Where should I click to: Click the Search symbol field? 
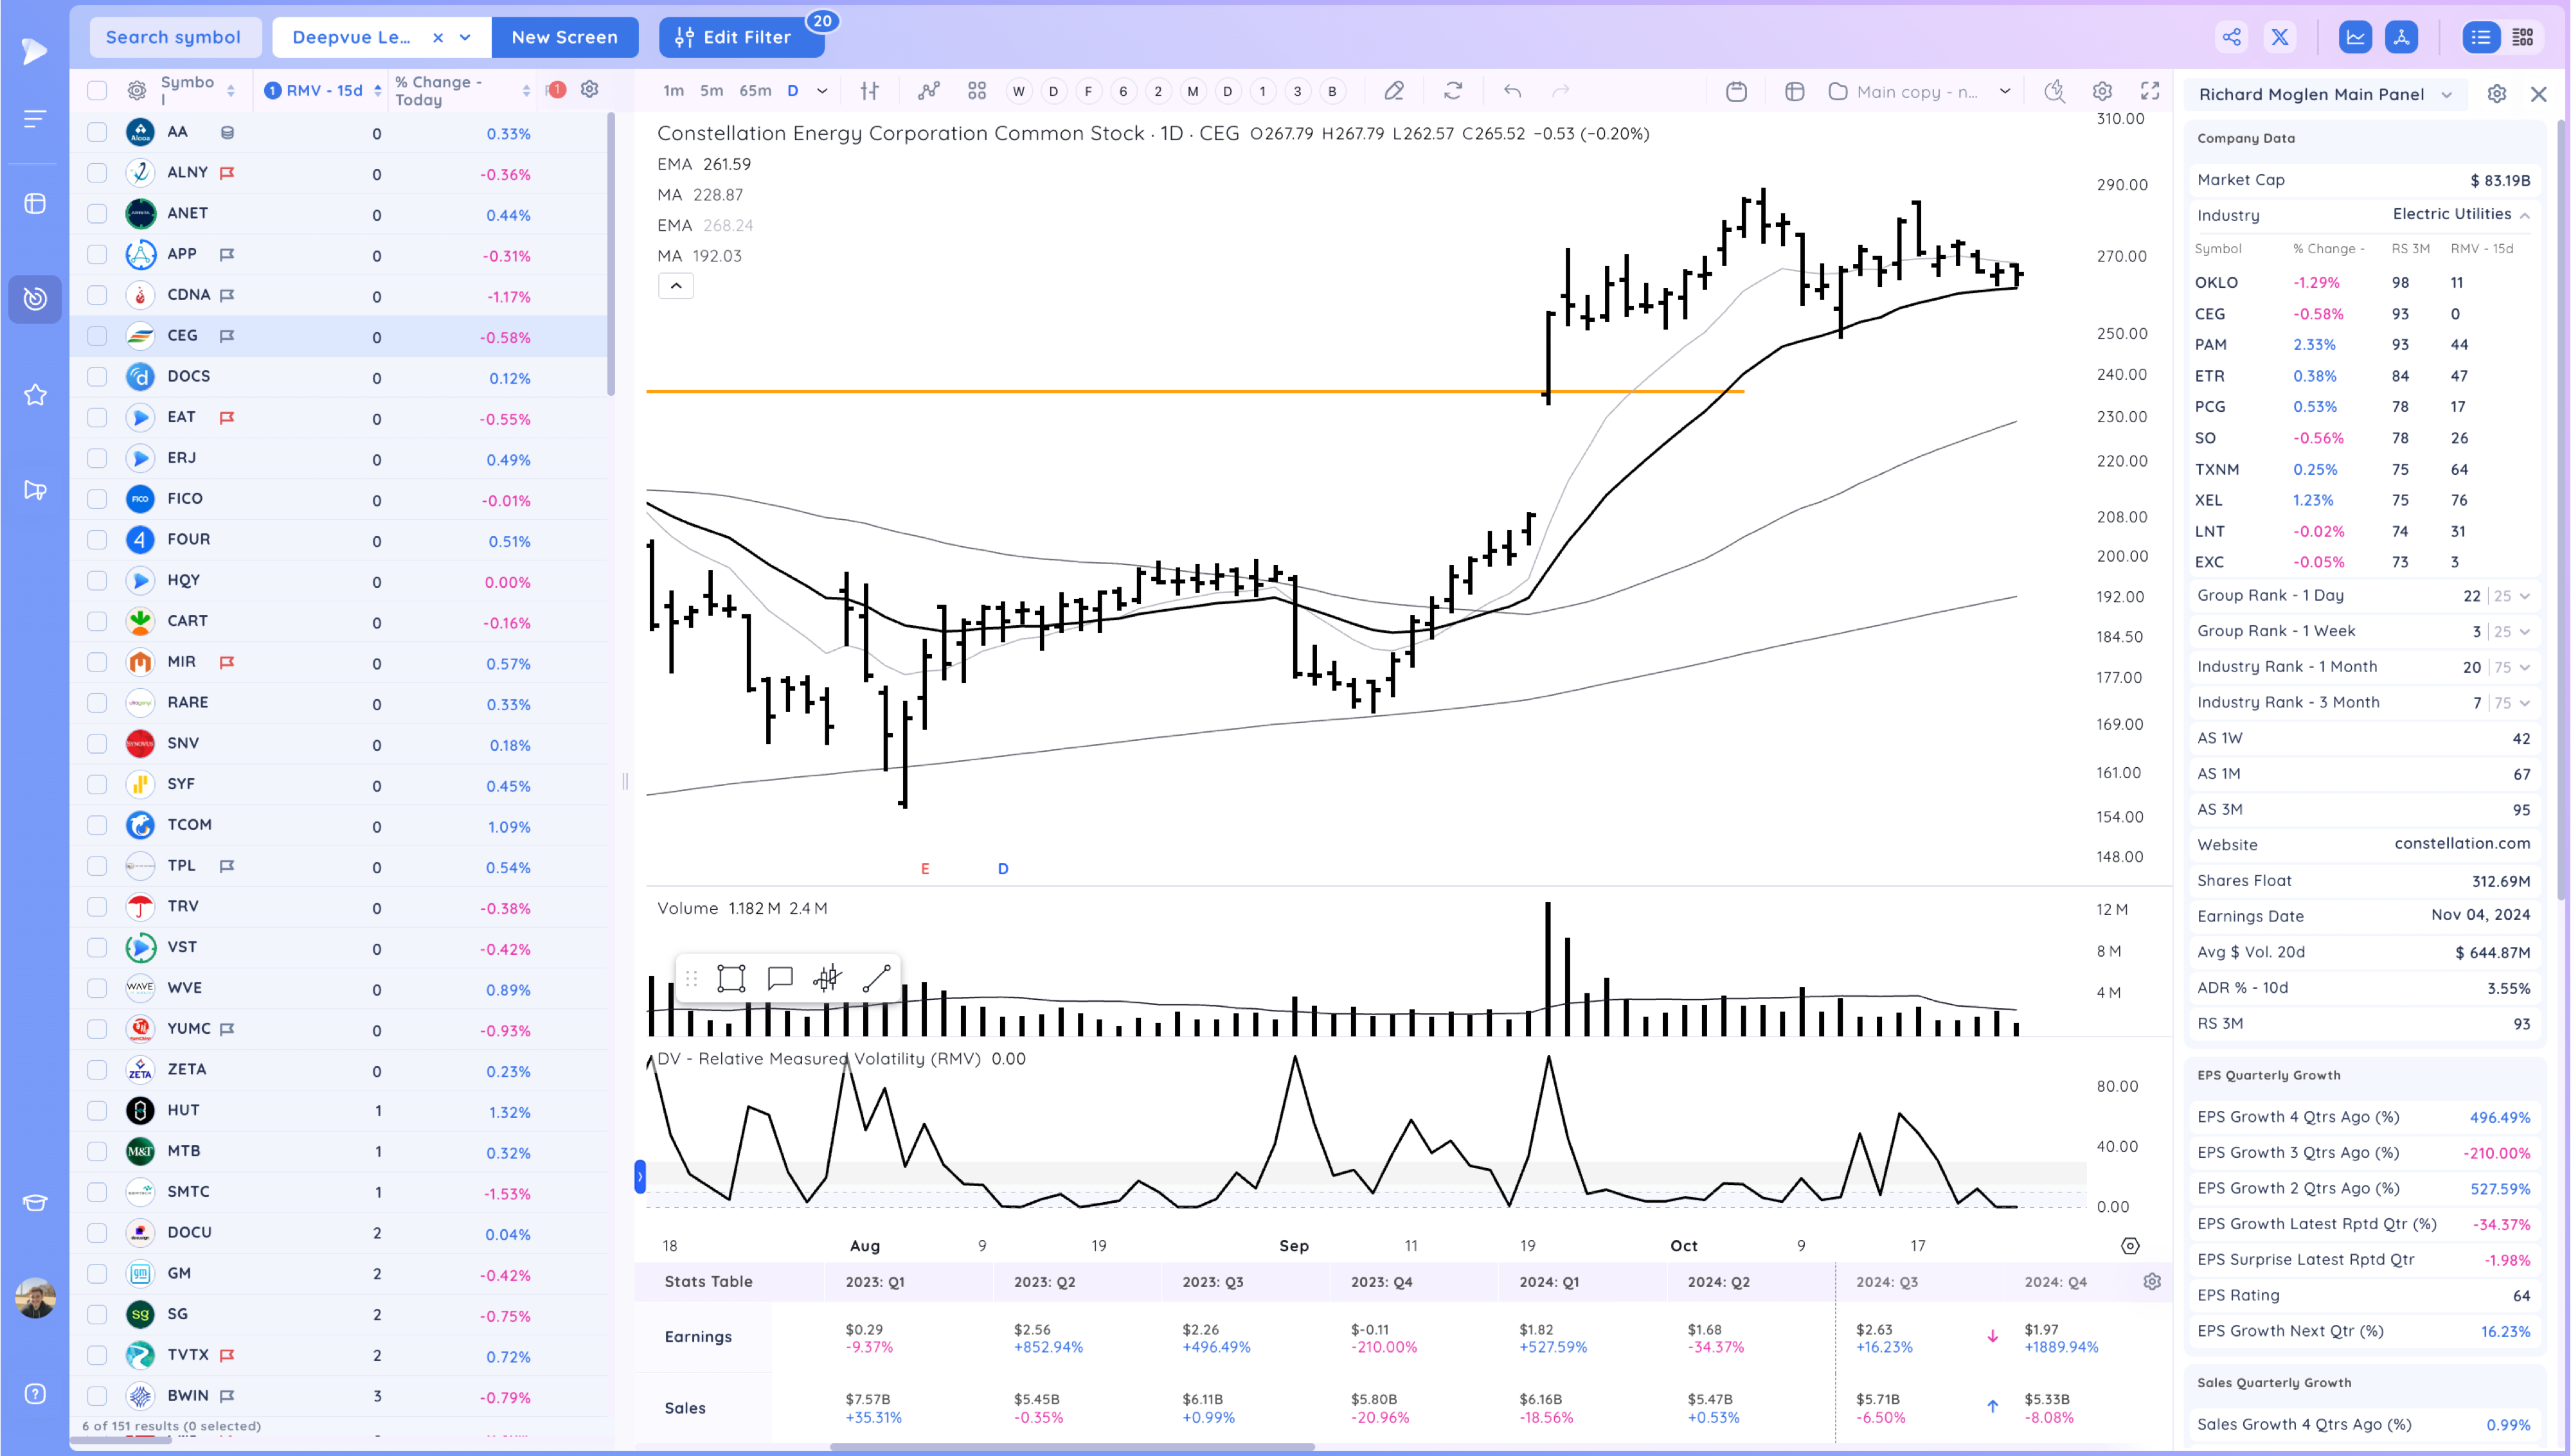(173, 37)
